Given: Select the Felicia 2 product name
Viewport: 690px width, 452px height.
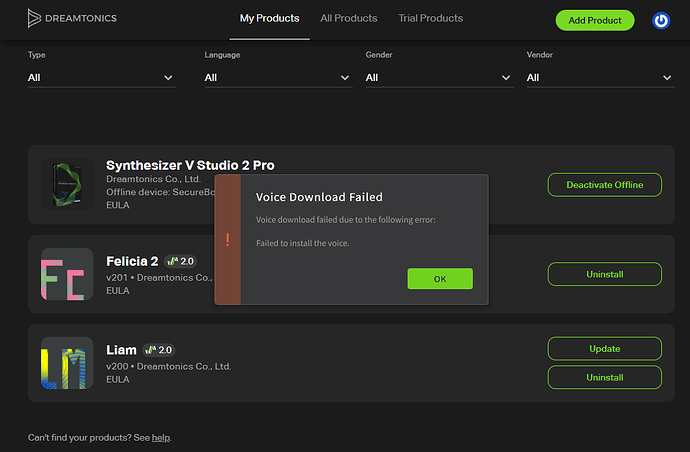Looking at the screenshot, I should 132,261.
